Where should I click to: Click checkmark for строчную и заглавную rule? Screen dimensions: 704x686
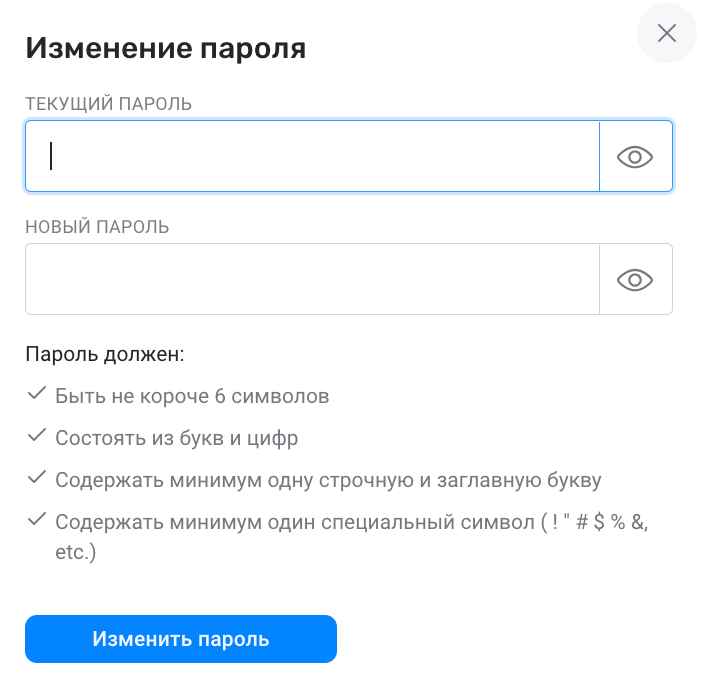pyautogui.click(x=37, y=477)
